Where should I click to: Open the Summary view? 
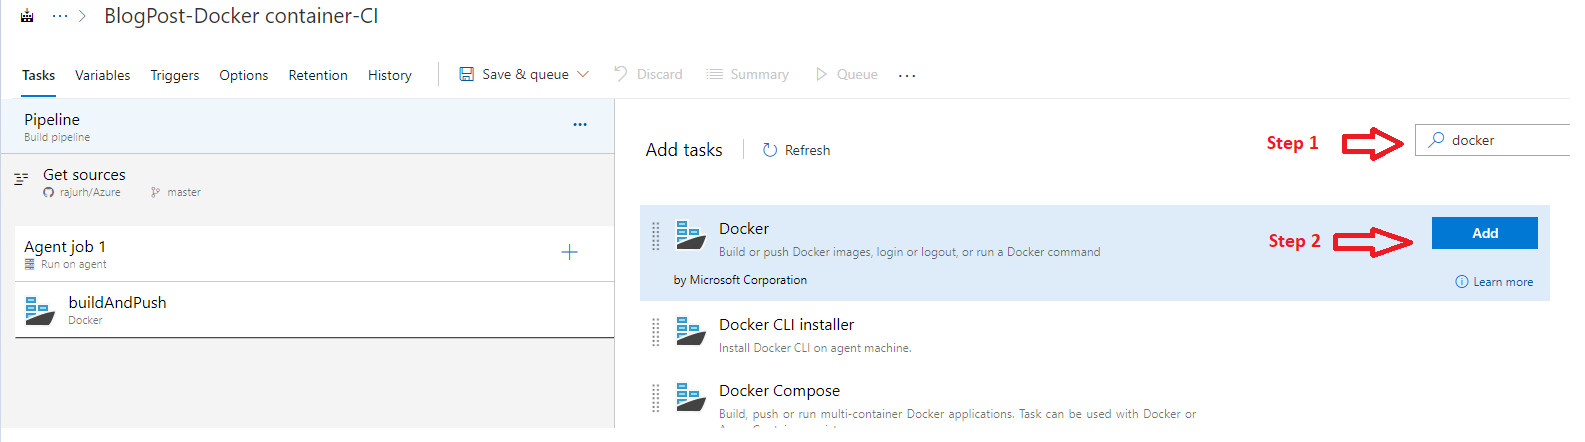[x=748, y=74]
